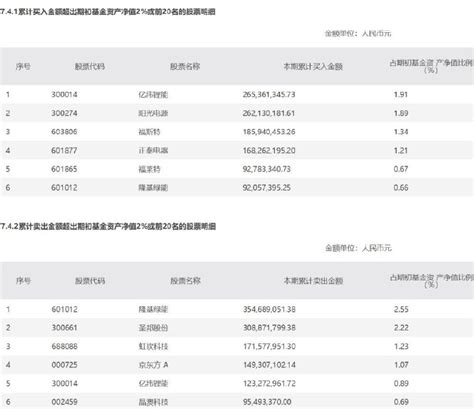Click the sell amount 171,577,951.30
The width and height of the screenshot is (474, 409).
269,346
